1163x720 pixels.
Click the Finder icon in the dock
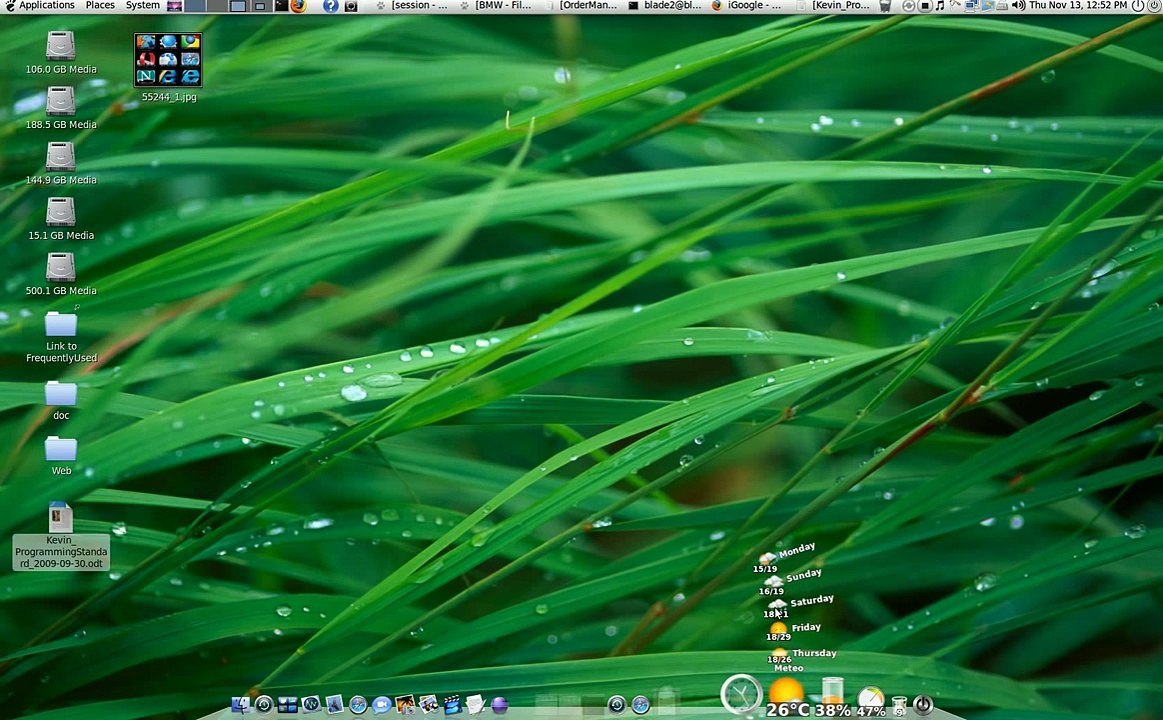(x=240, y=705)
